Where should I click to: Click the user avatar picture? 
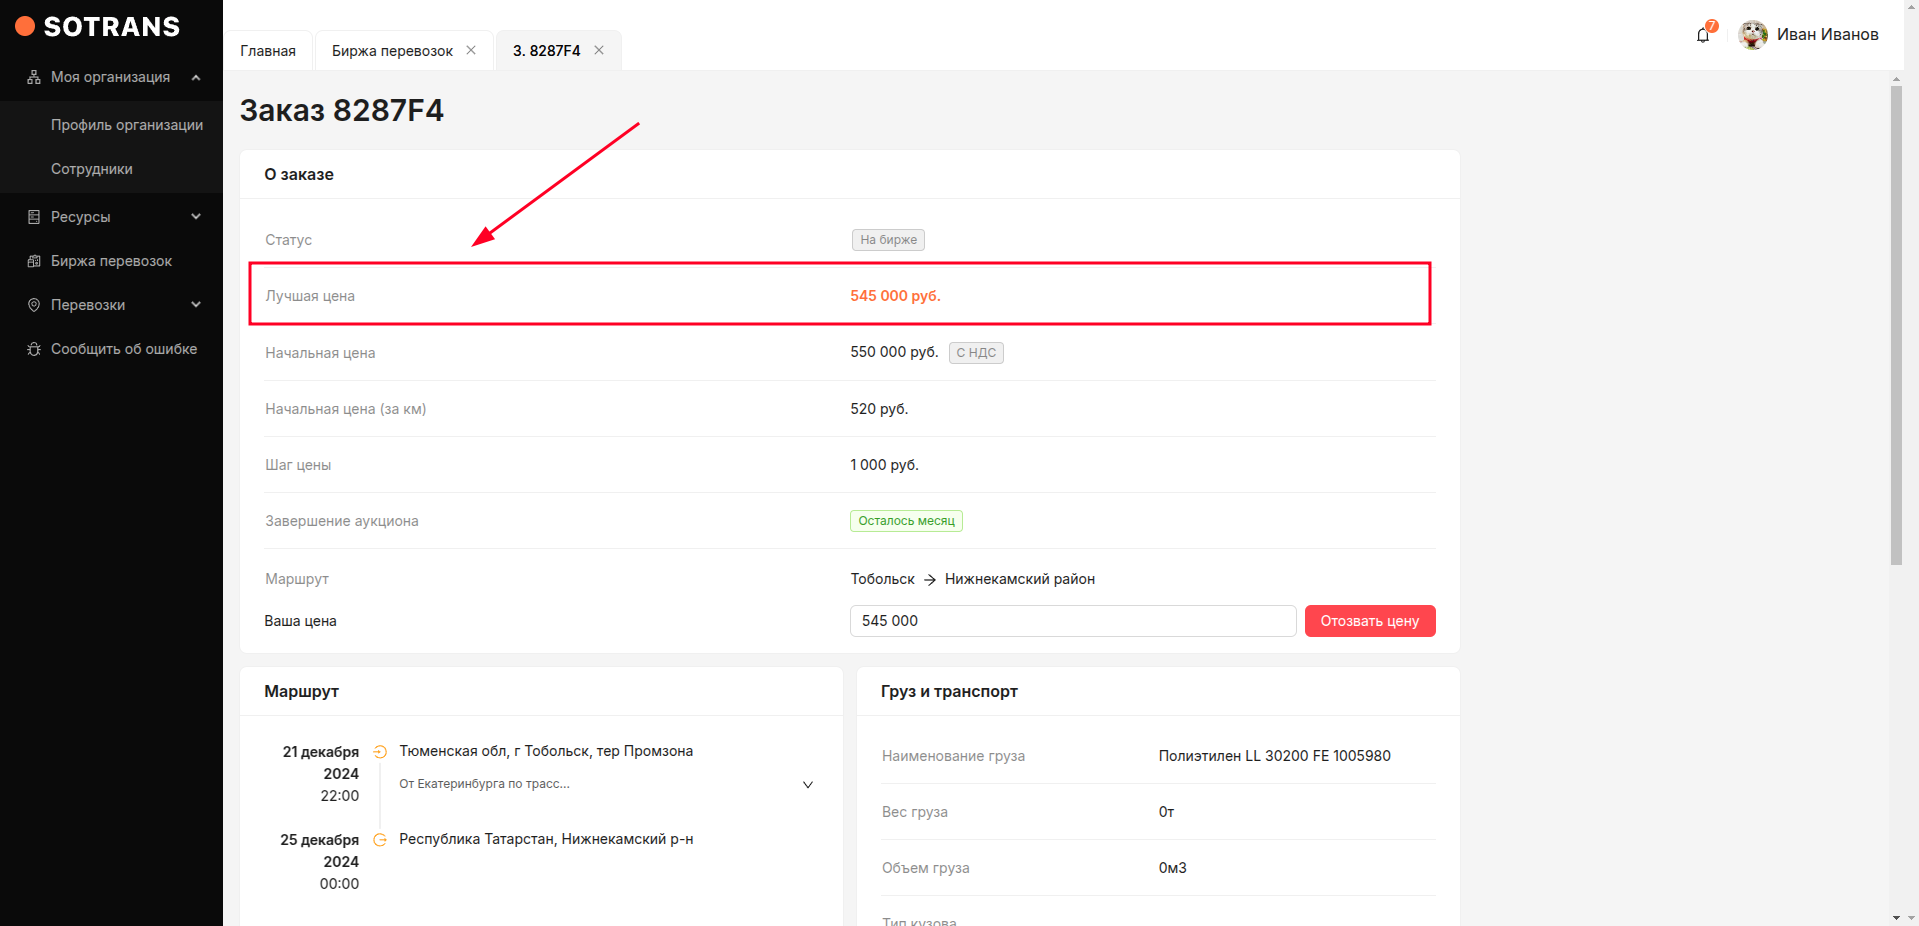click(x=1752, y=35)
